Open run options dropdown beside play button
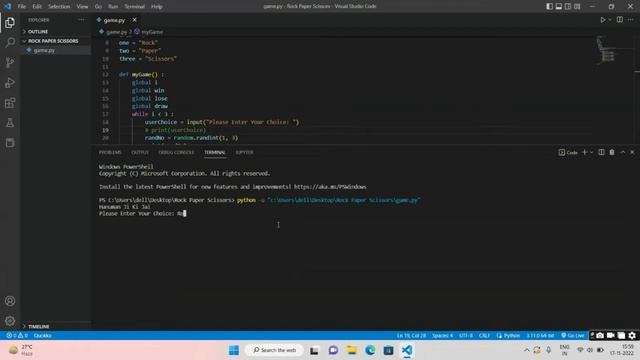 (610, 20)
